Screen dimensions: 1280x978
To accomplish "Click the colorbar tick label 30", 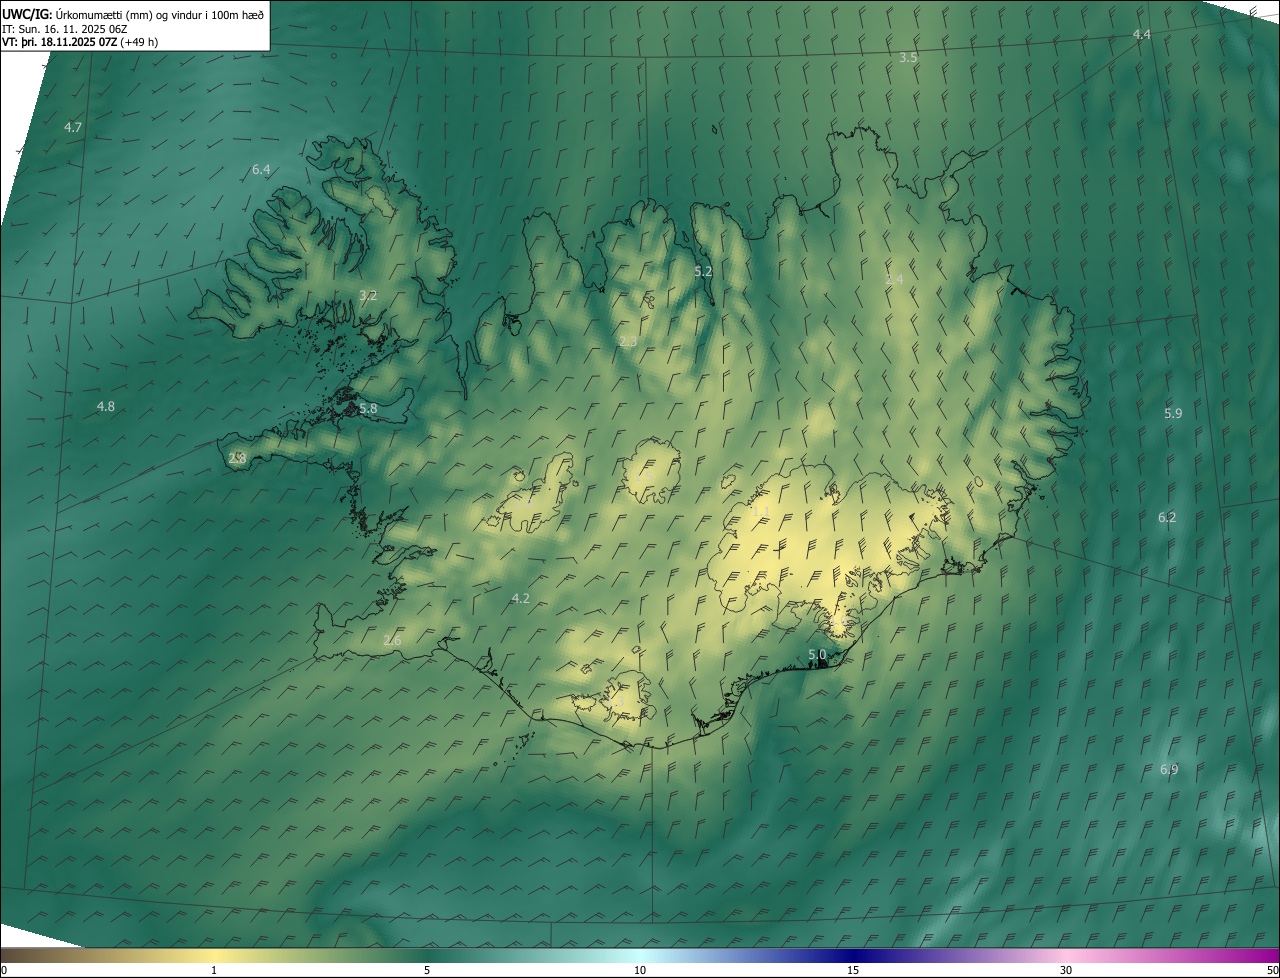I will coord(1066,970).
